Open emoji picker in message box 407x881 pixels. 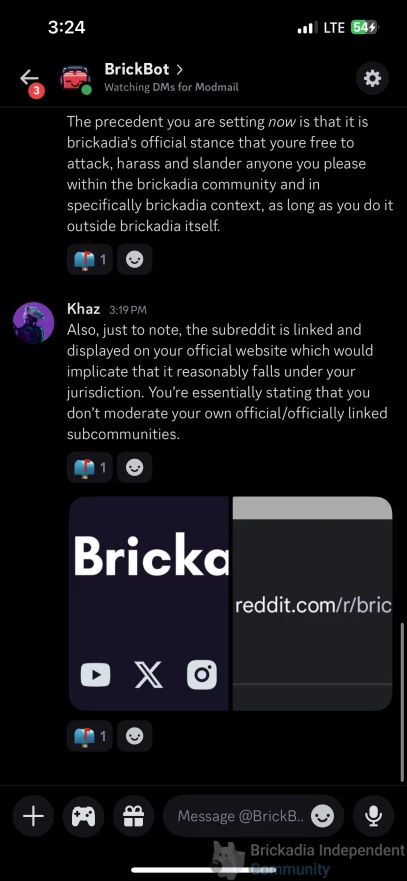(323, 816)
